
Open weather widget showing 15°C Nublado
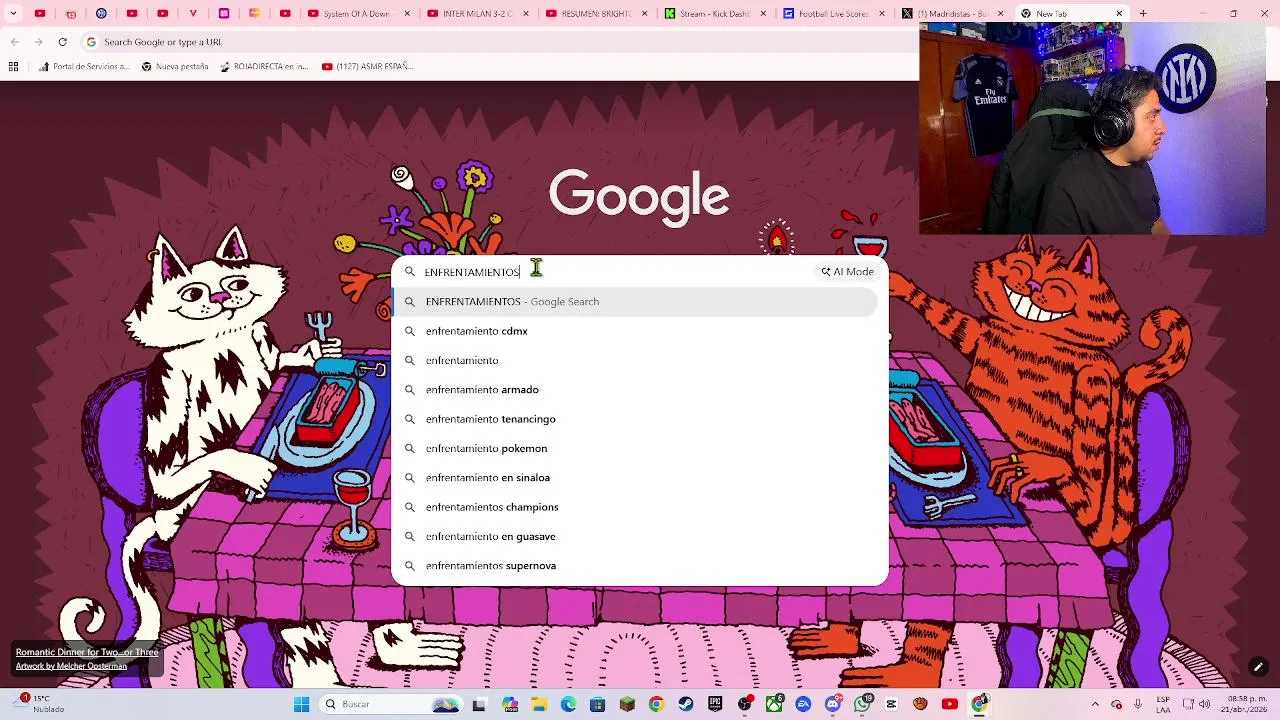(x=38, y=704)
